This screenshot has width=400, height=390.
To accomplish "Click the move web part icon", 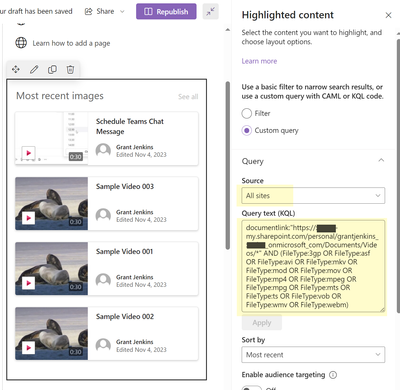I will coord(16,69).
